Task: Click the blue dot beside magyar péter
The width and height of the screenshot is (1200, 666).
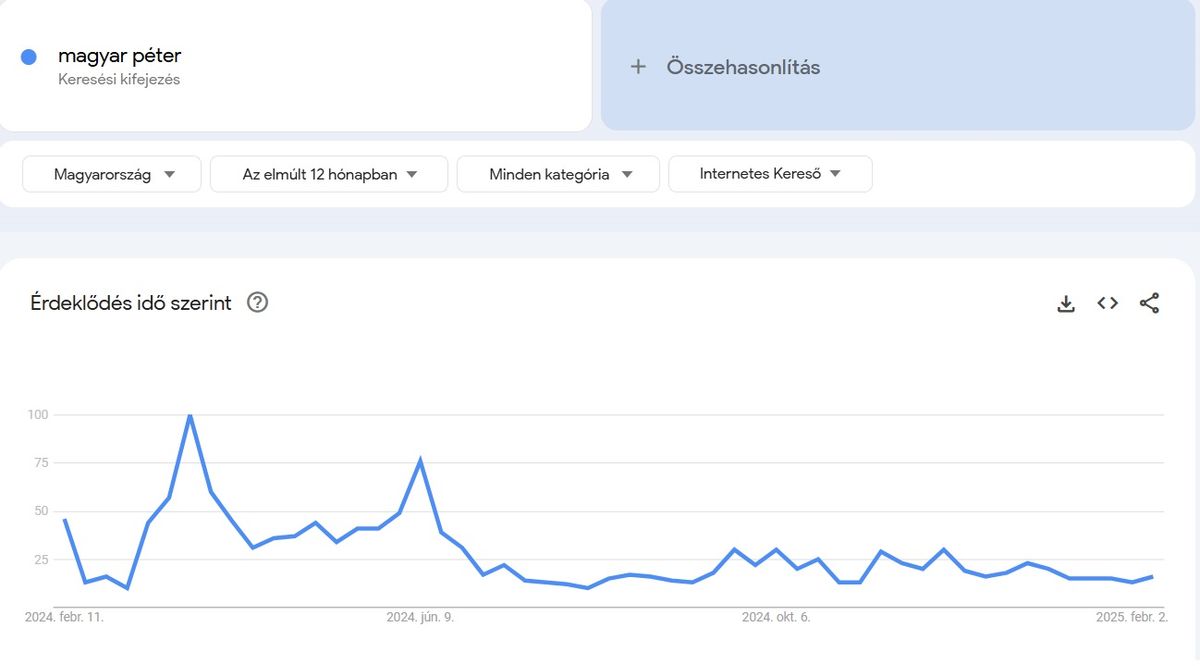Action: (x=29, y=57)
